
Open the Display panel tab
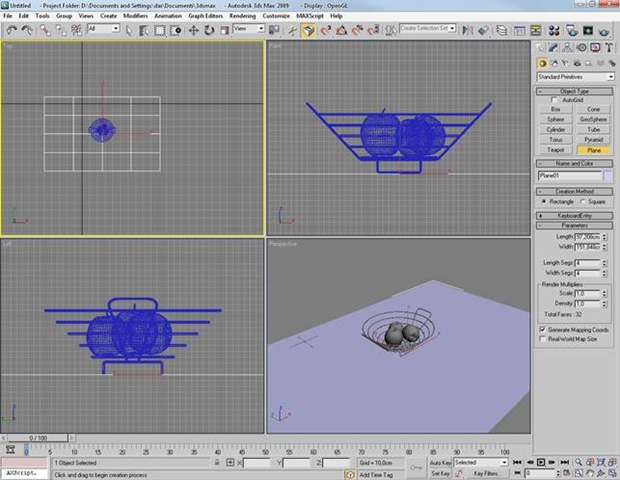click(x=593, y=47)
